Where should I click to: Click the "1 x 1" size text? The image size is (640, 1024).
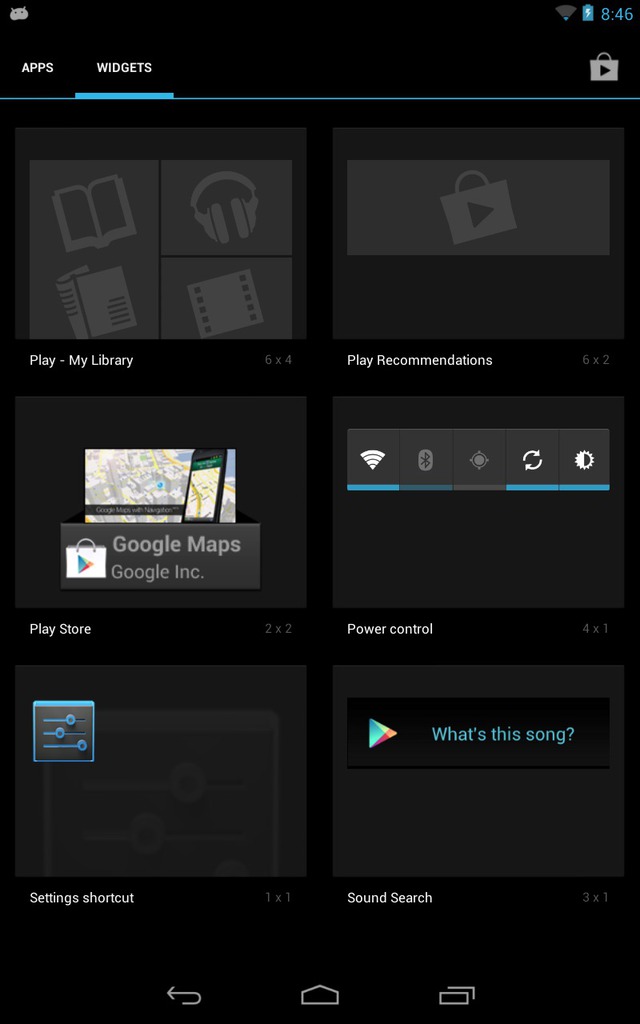point(278,897)
